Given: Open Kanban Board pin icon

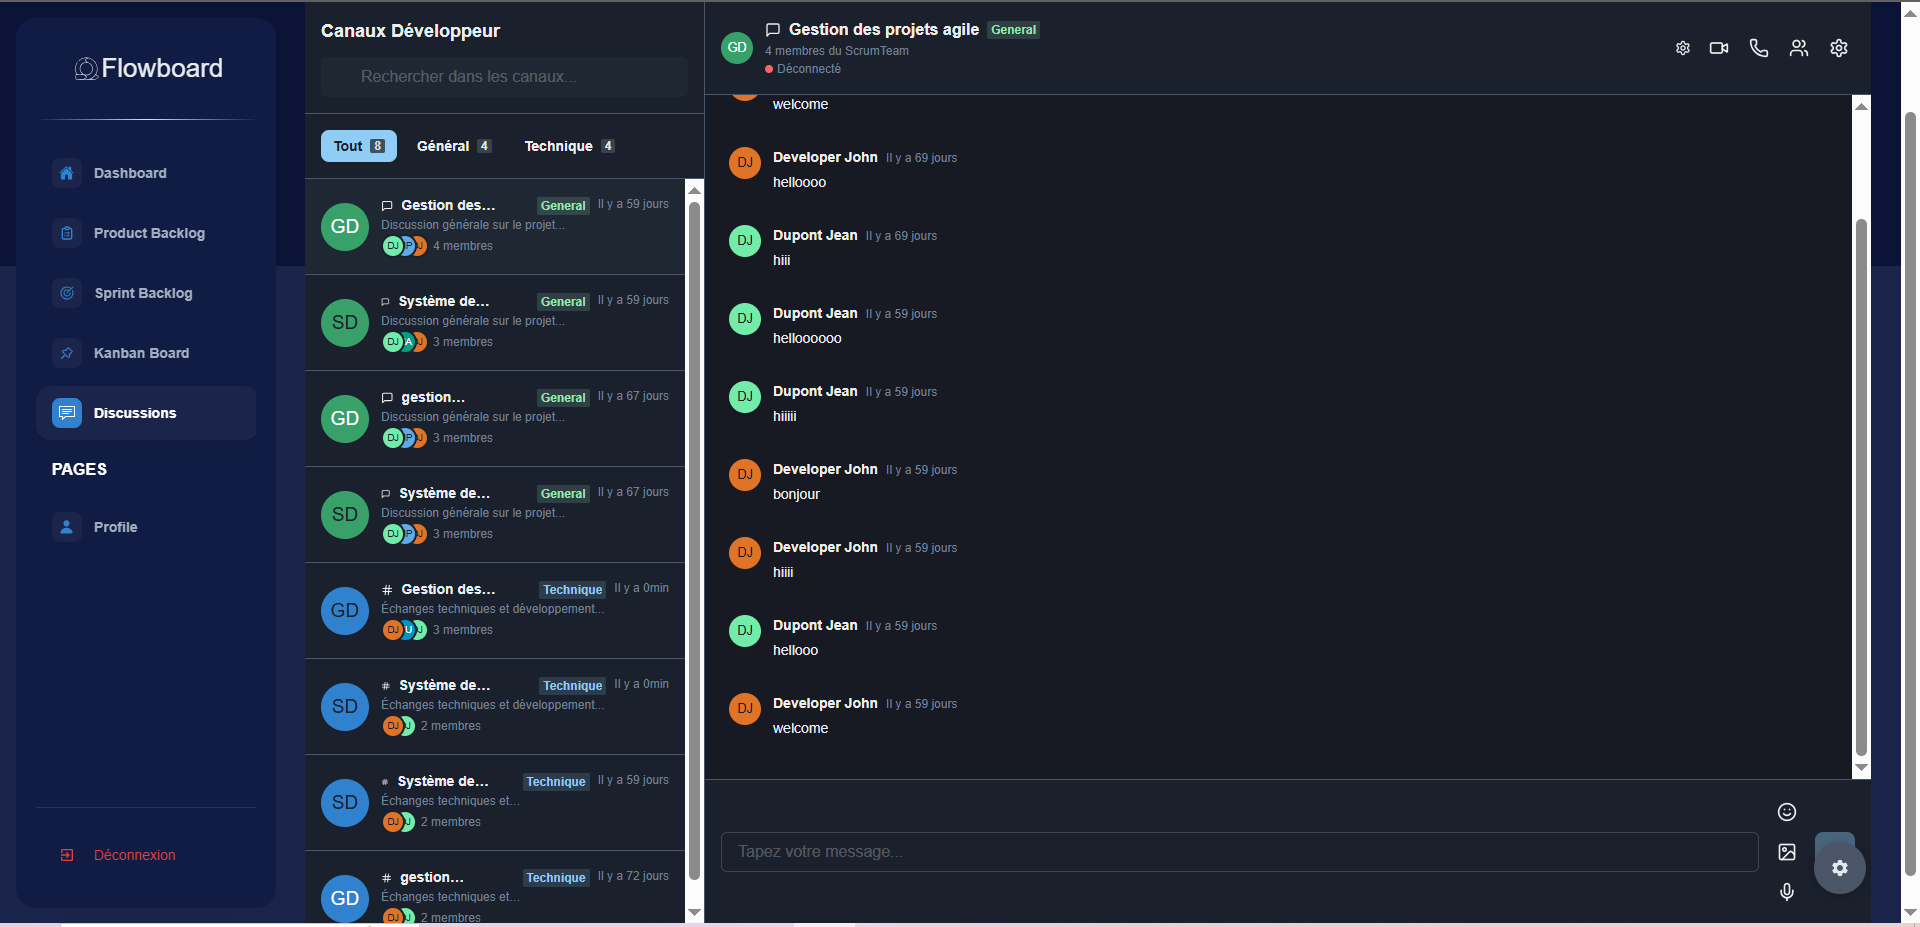Looking at the screenshot, I should (66, 353).
